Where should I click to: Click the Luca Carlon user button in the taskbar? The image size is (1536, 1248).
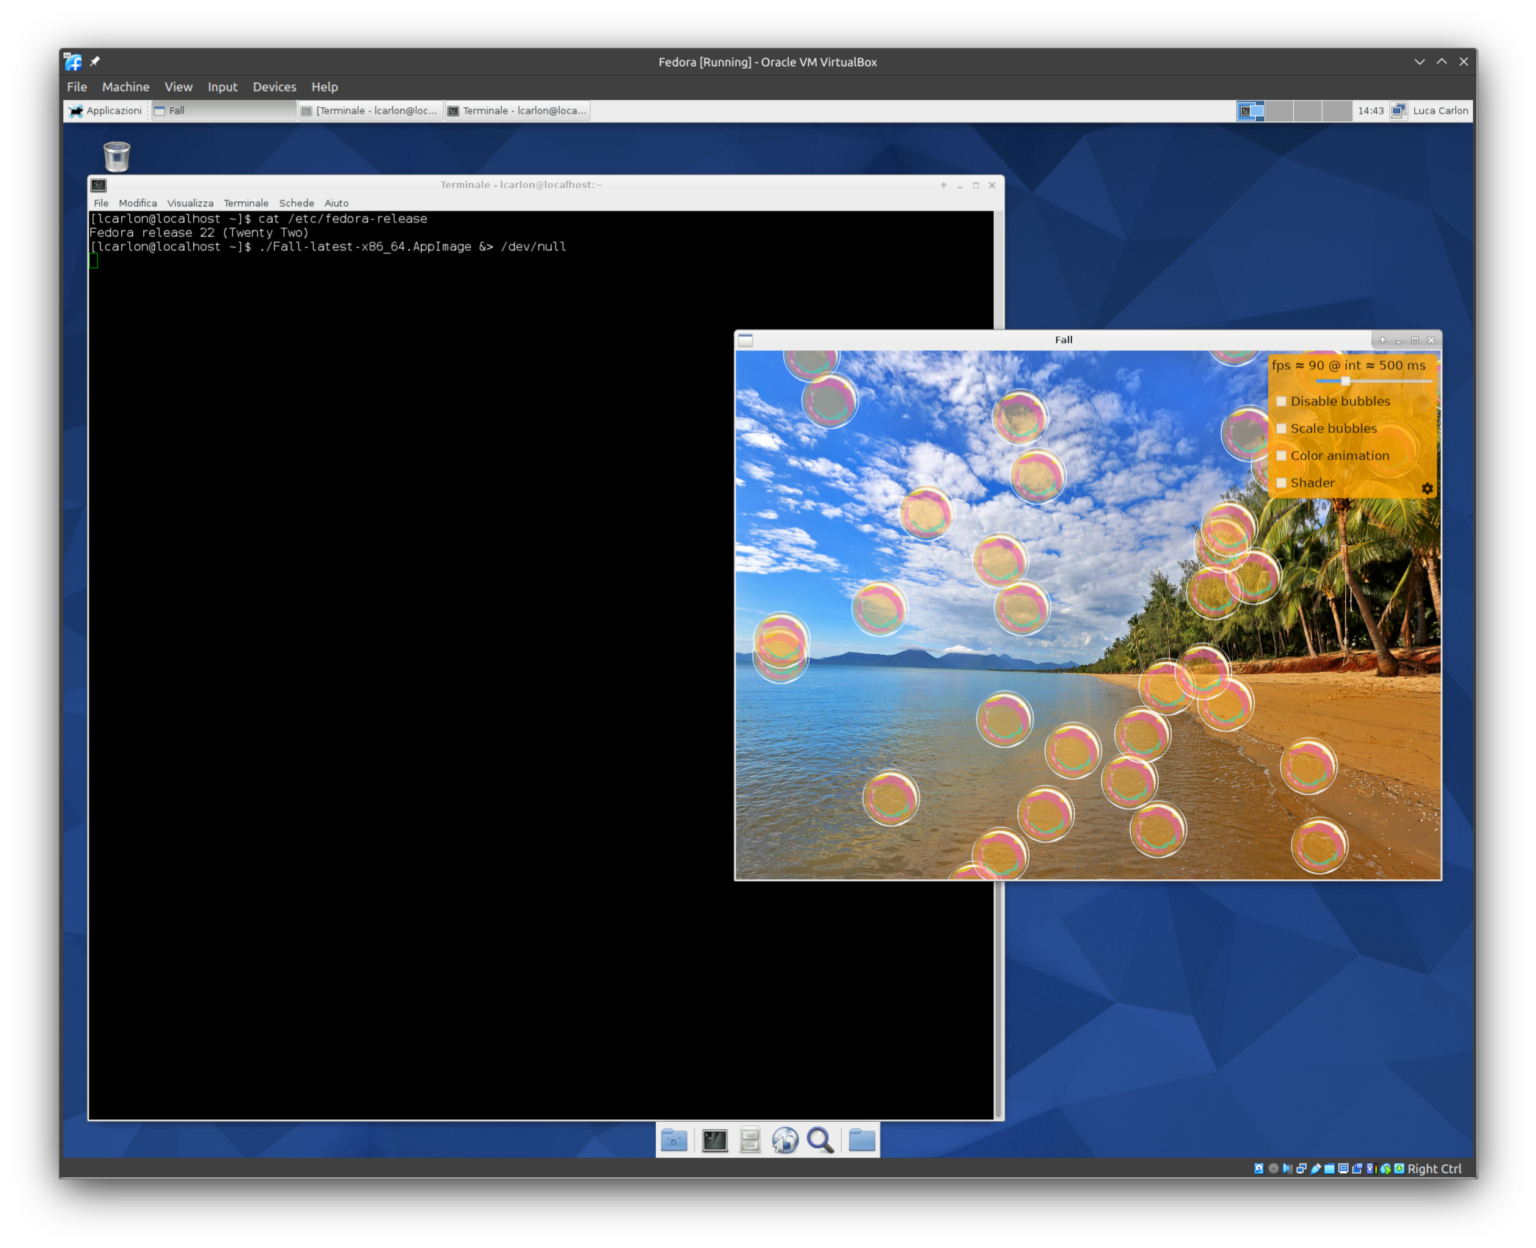click(x=1440, y=110)
